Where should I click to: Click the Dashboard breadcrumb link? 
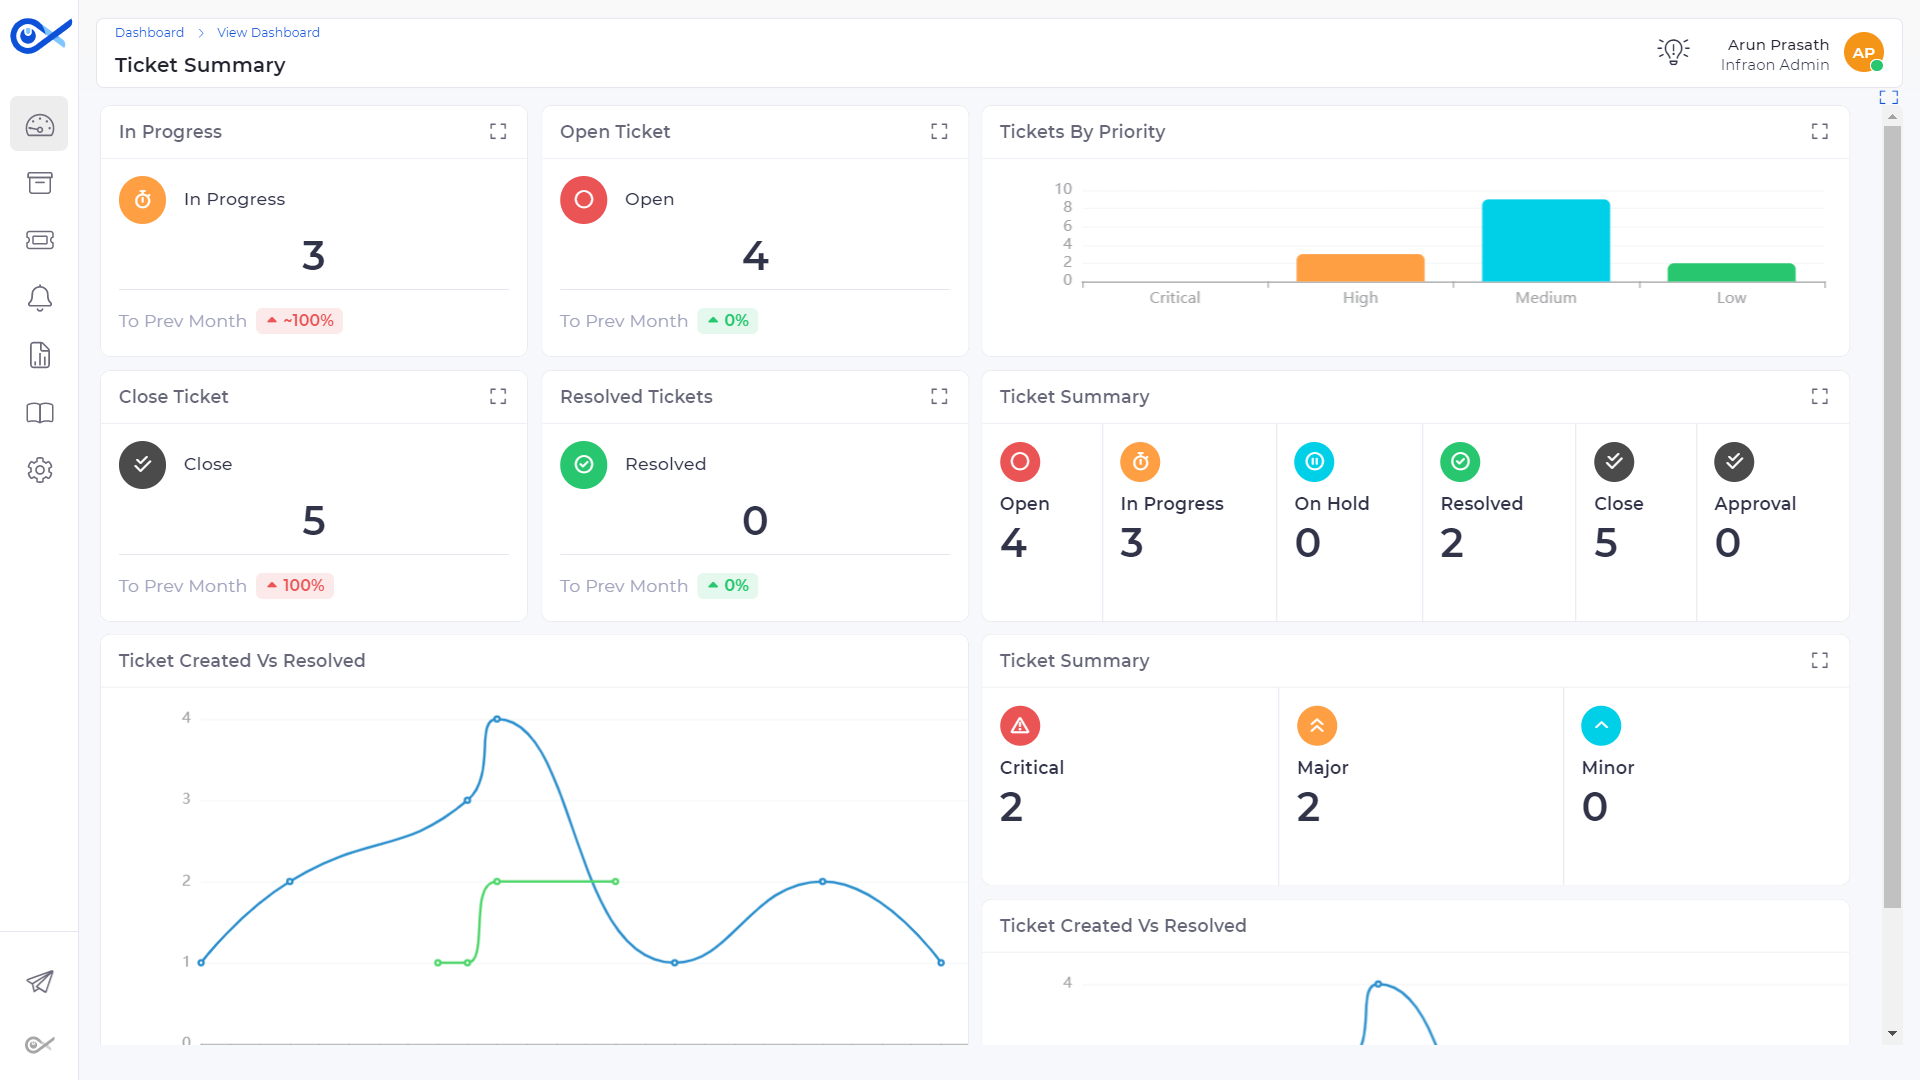coord(149,32)
